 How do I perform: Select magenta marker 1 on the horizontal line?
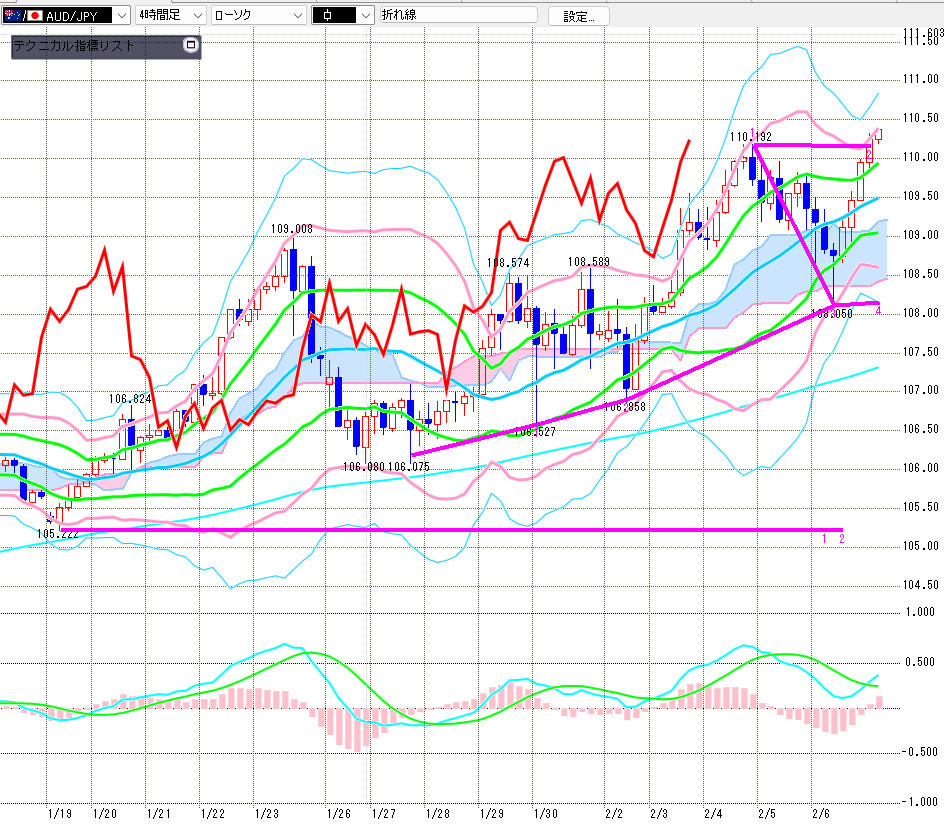click(825, 539)
